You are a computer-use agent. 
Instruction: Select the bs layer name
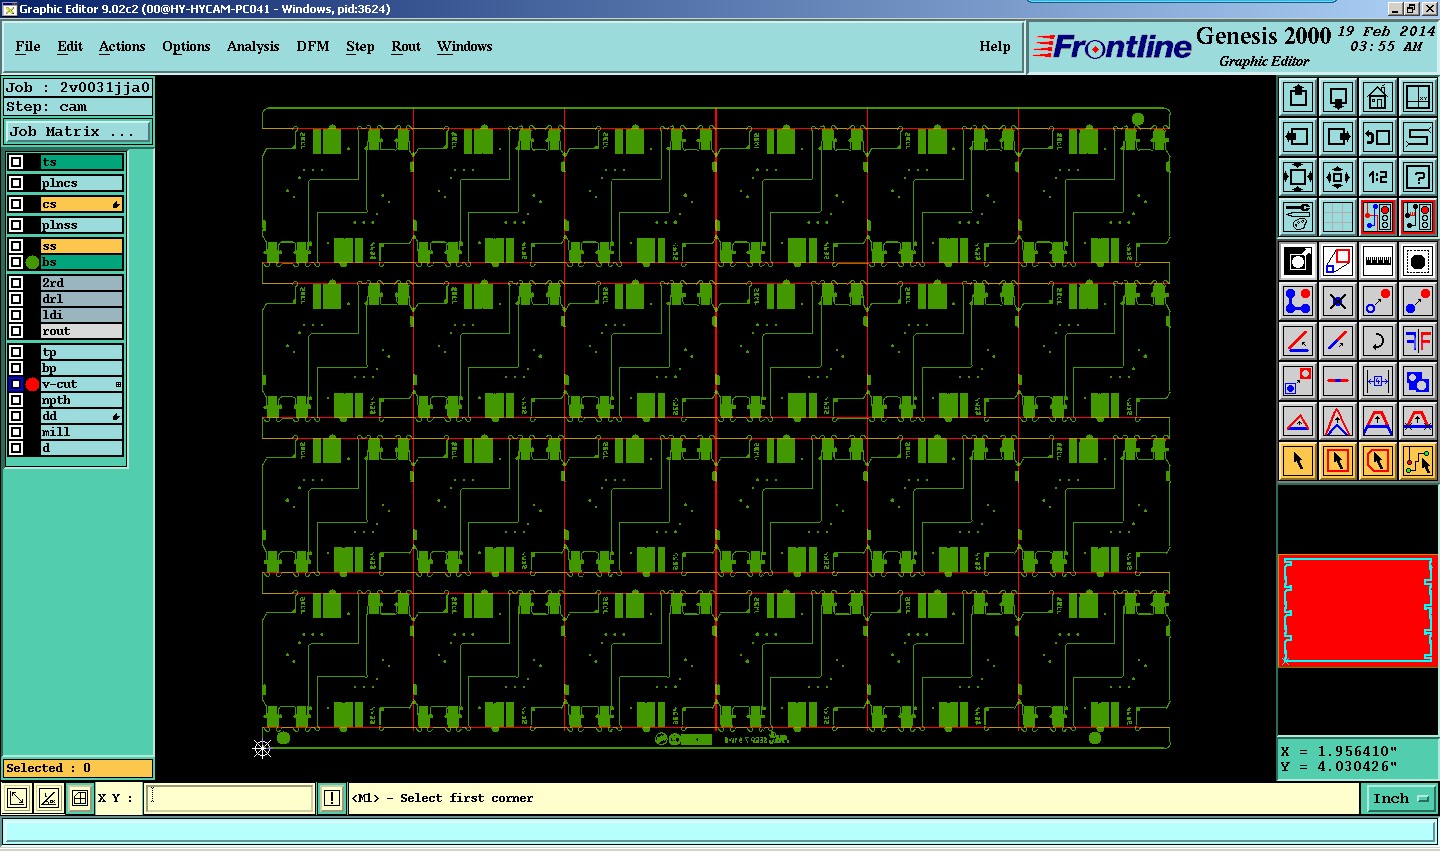pos(82,262)
